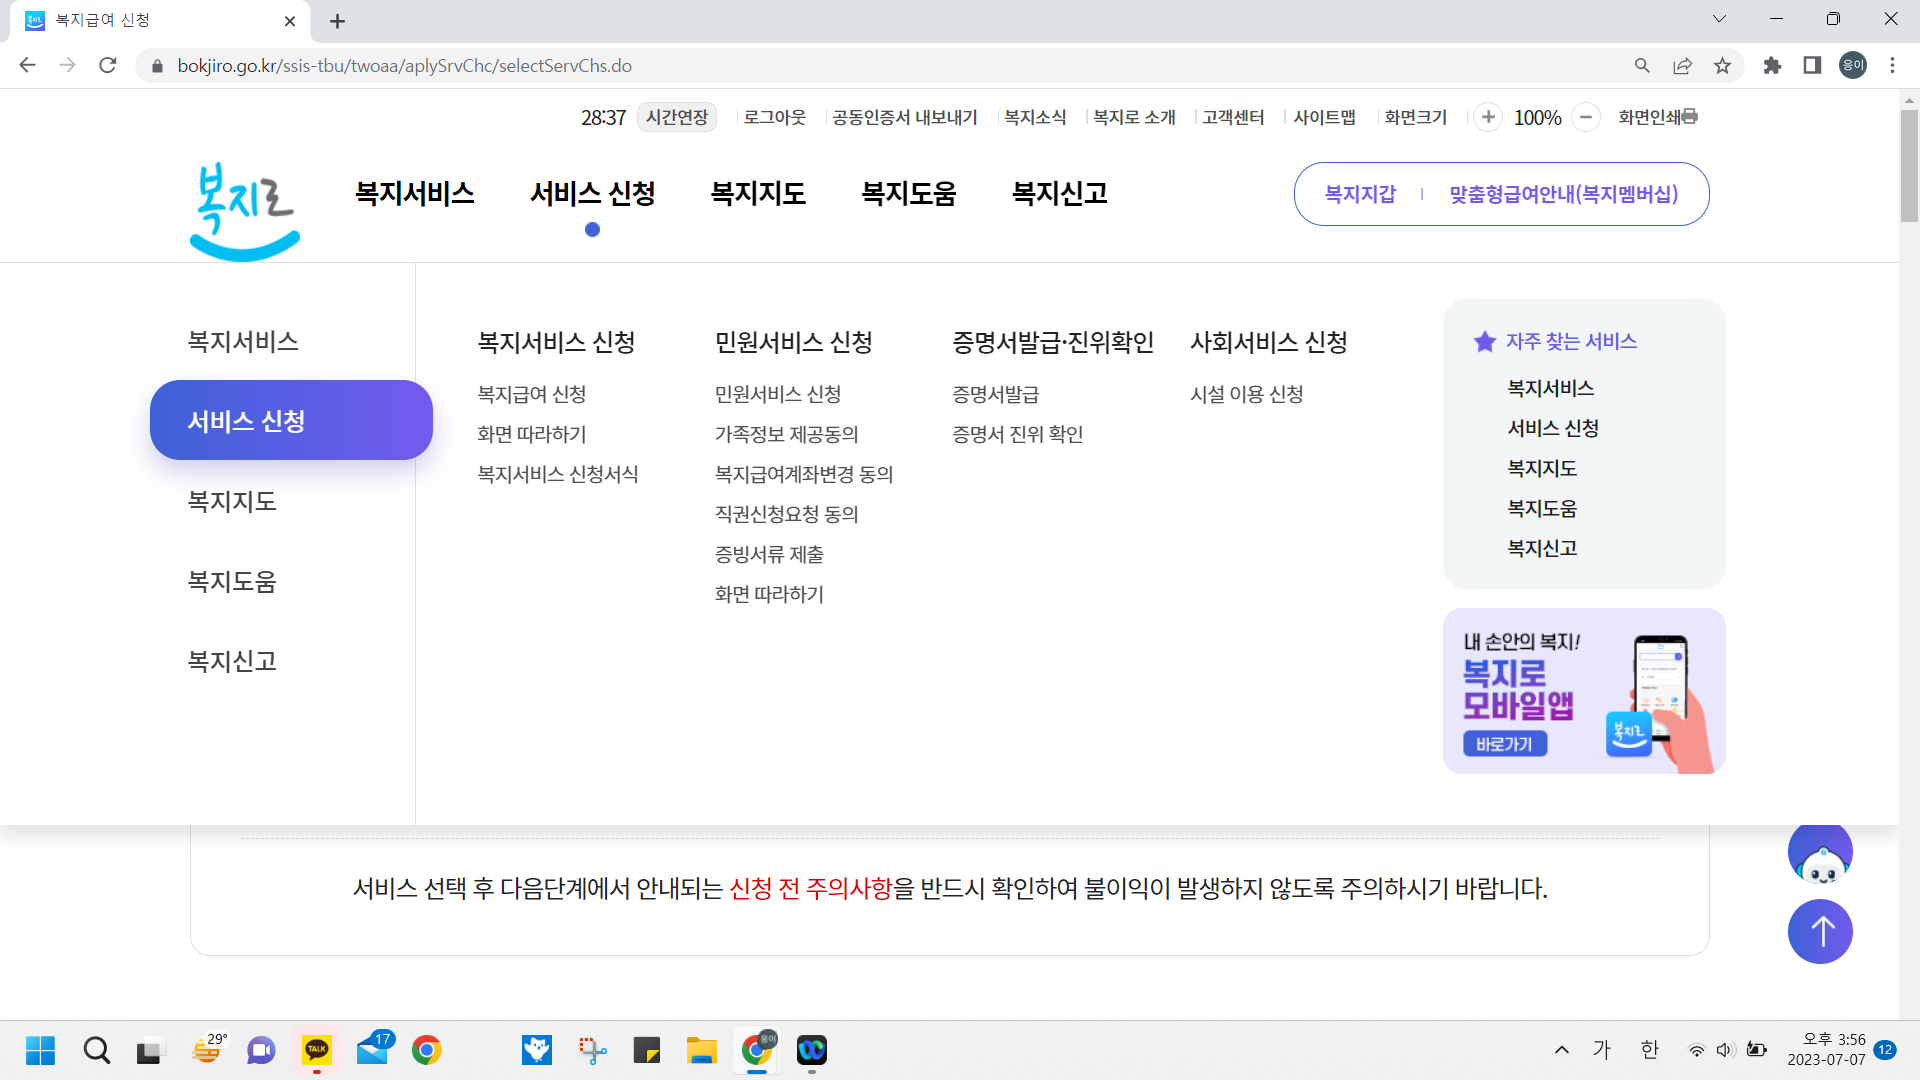Click 바로가기 in the mobile app banner
The height and width of the screenshot is (1080, 1920).
1504,744
